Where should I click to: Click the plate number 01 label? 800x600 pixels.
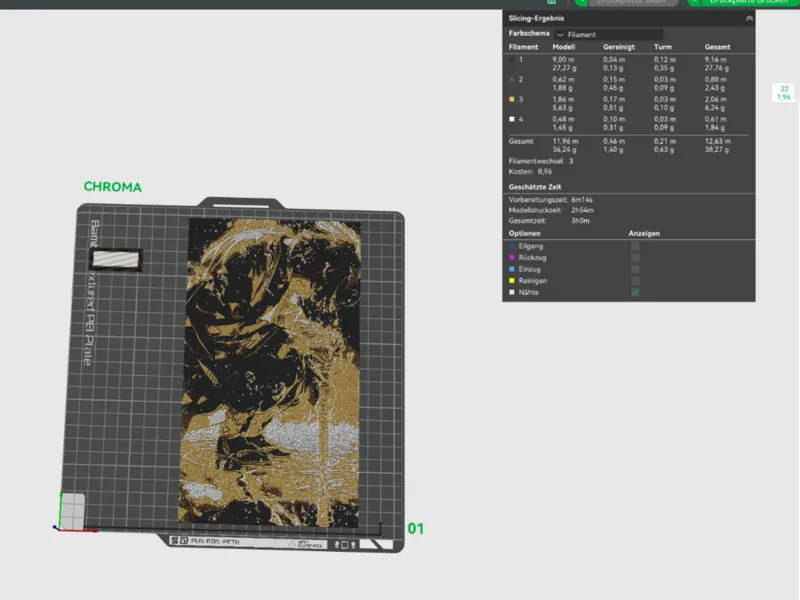pos(416,529)
